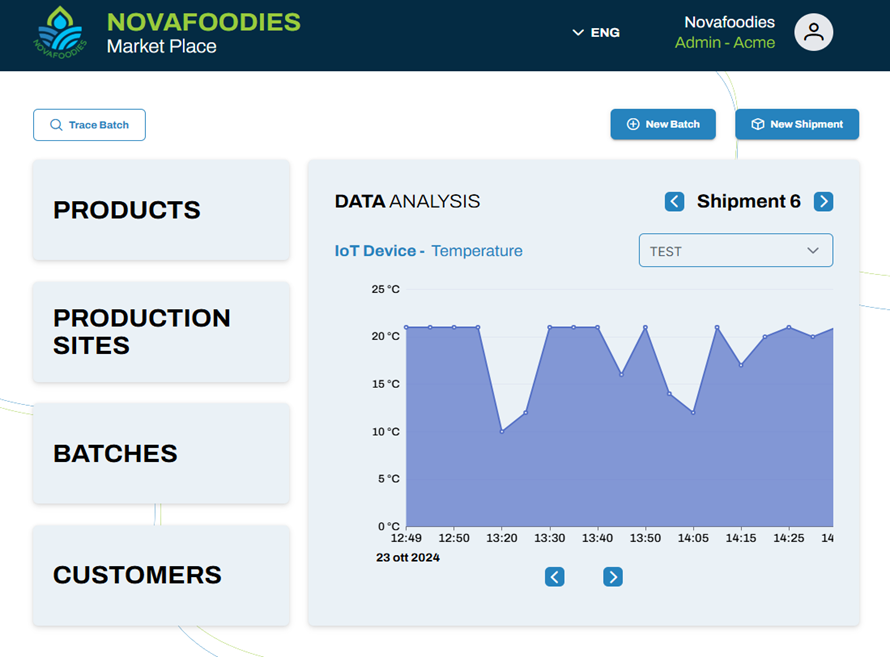
Task: Open the PRODUCTS section
Action: pos(161,210)
